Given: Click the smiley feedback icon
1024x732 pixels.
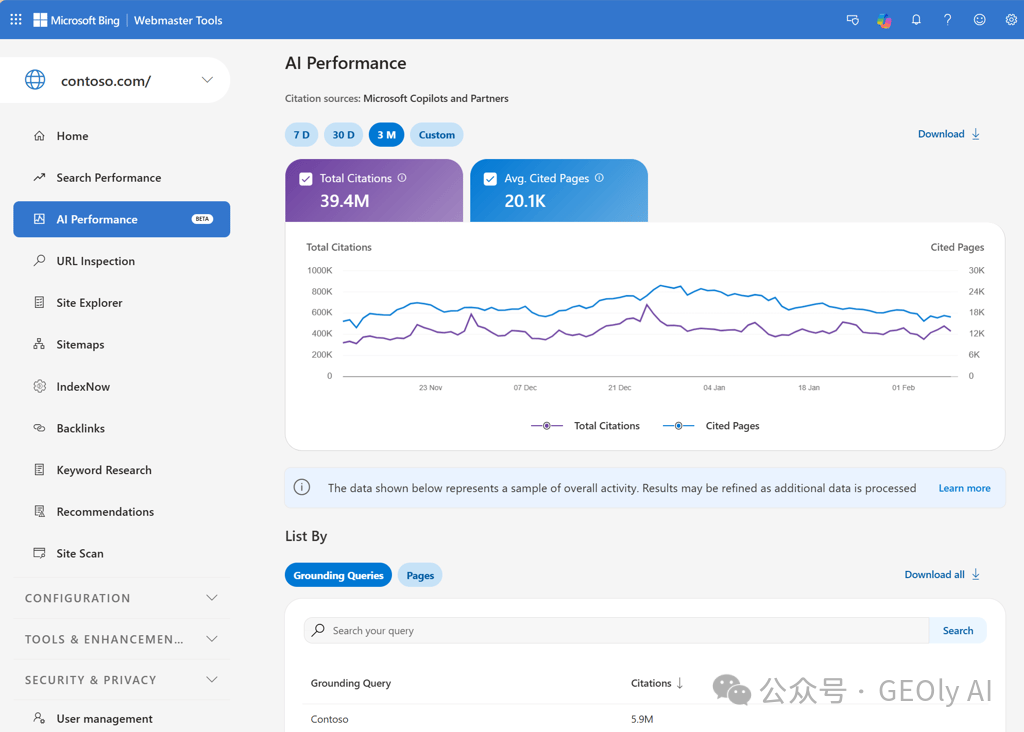Looking at the screenshot, I should (x=980, y=20).
